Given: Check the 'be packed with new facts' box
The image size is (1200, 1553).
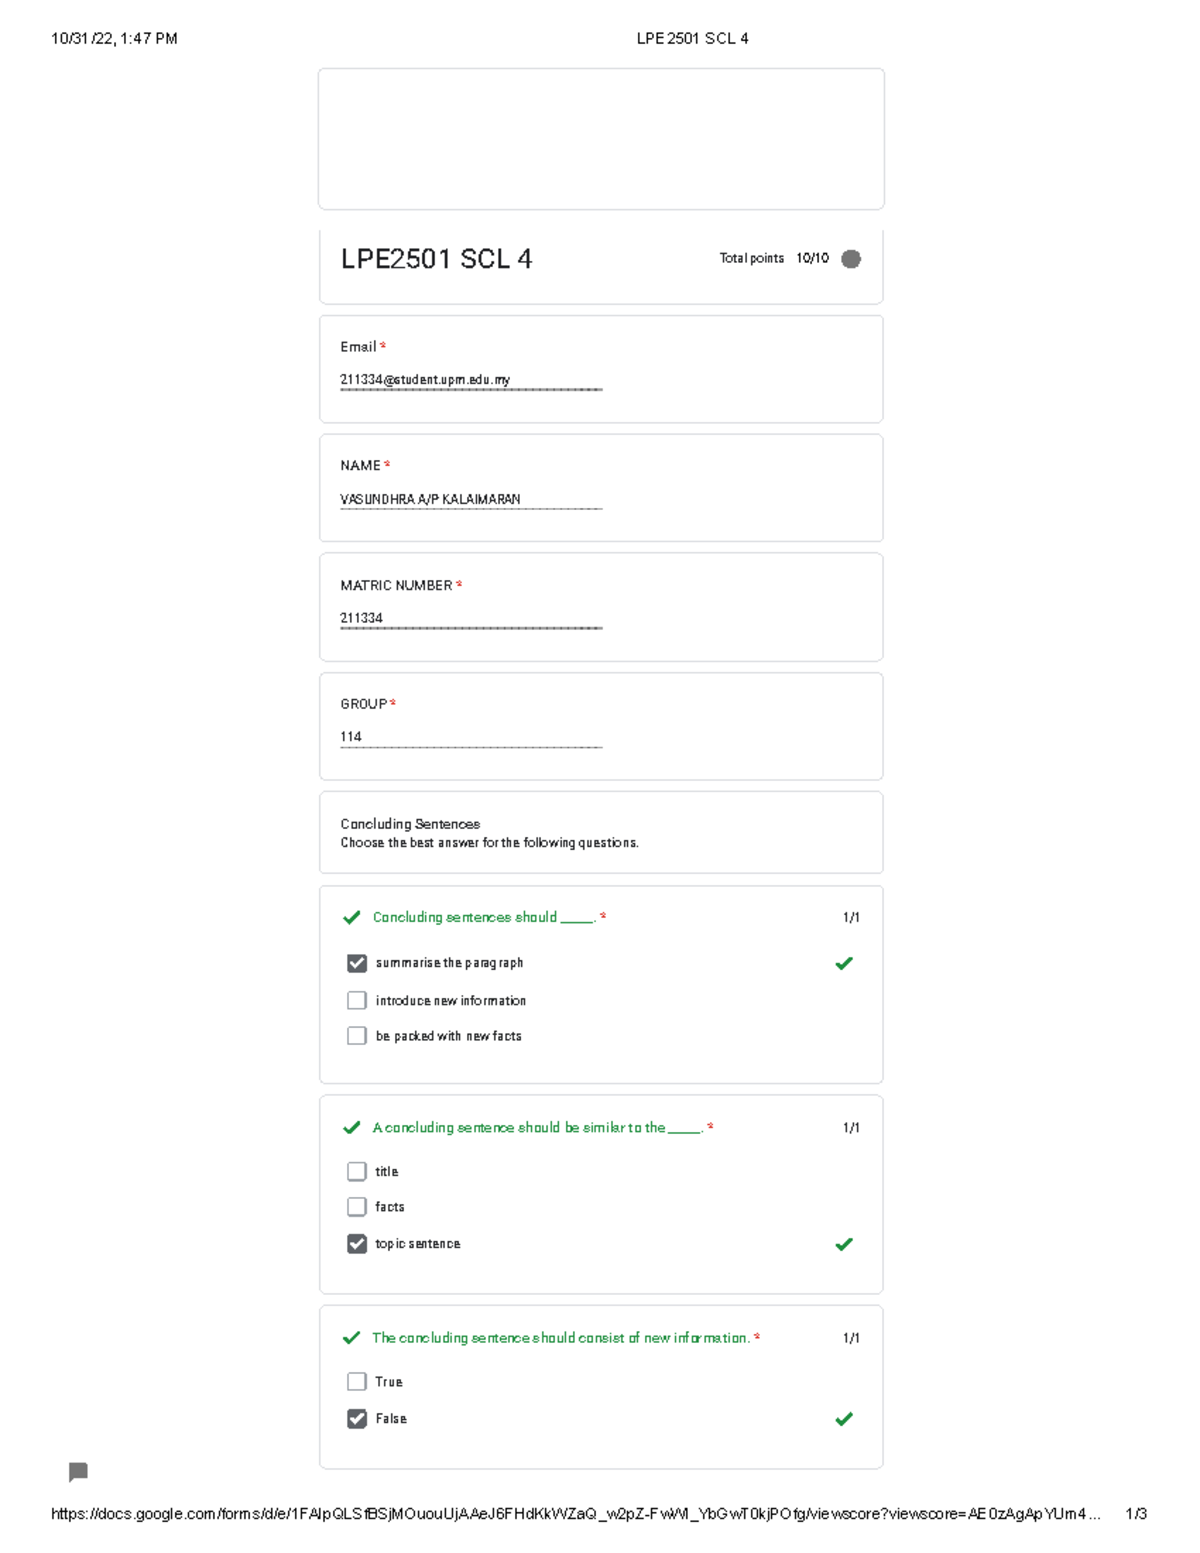Looking at the screenshot, I should pyautogui.click(x=357, y=1036).
